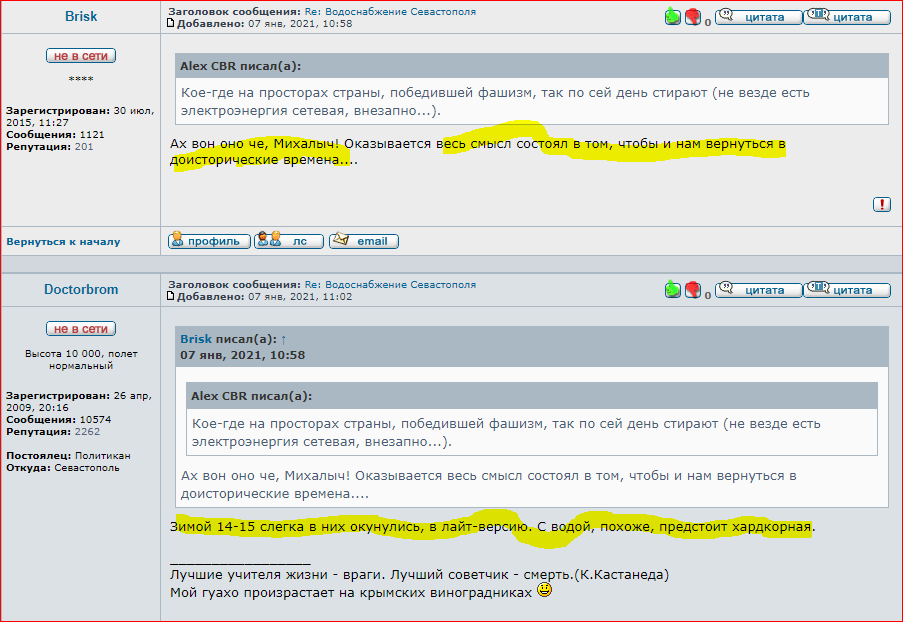903x622 pixels.
Task: Quote Doctorbrom's post using first цитата button
Action: 758,290
